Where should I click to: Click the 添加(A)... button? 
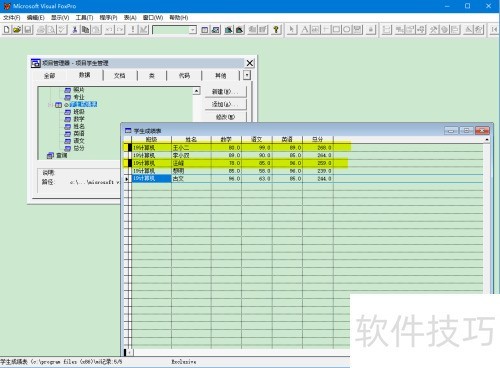[225, 104]
